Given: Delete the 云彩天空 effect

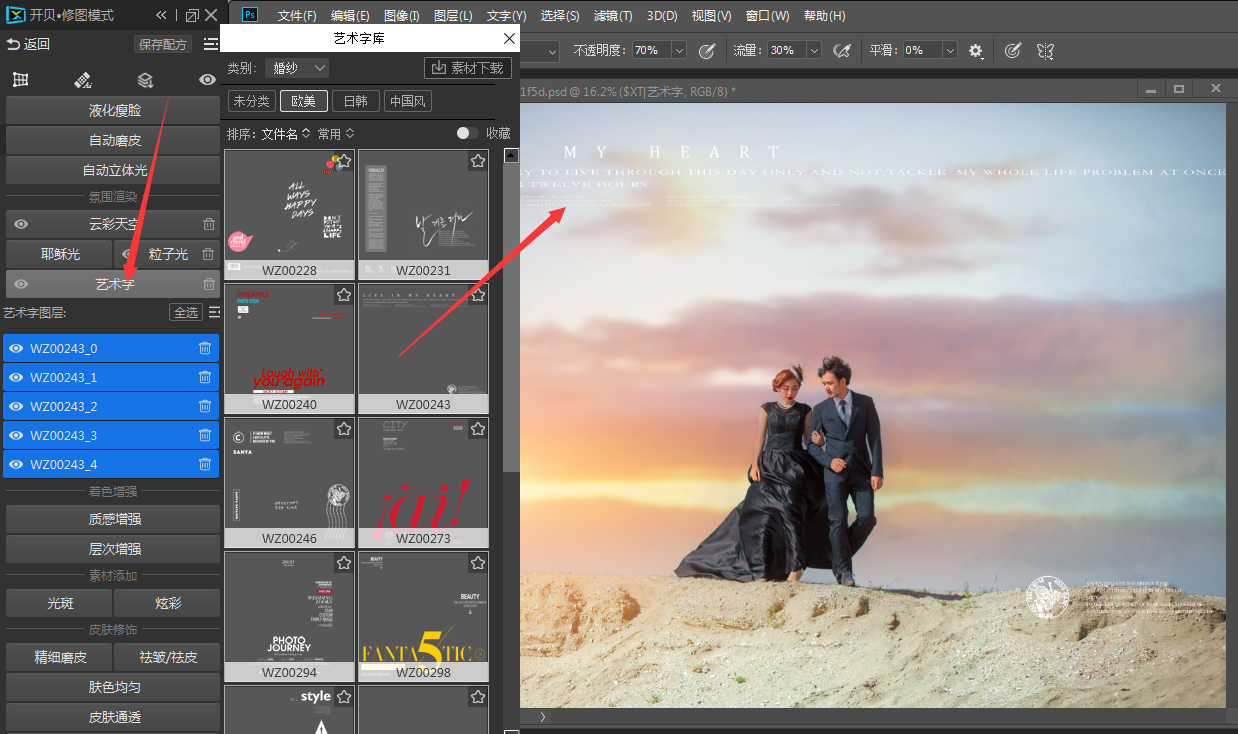Looking at the screenshot, I should (x=208, y=224).
